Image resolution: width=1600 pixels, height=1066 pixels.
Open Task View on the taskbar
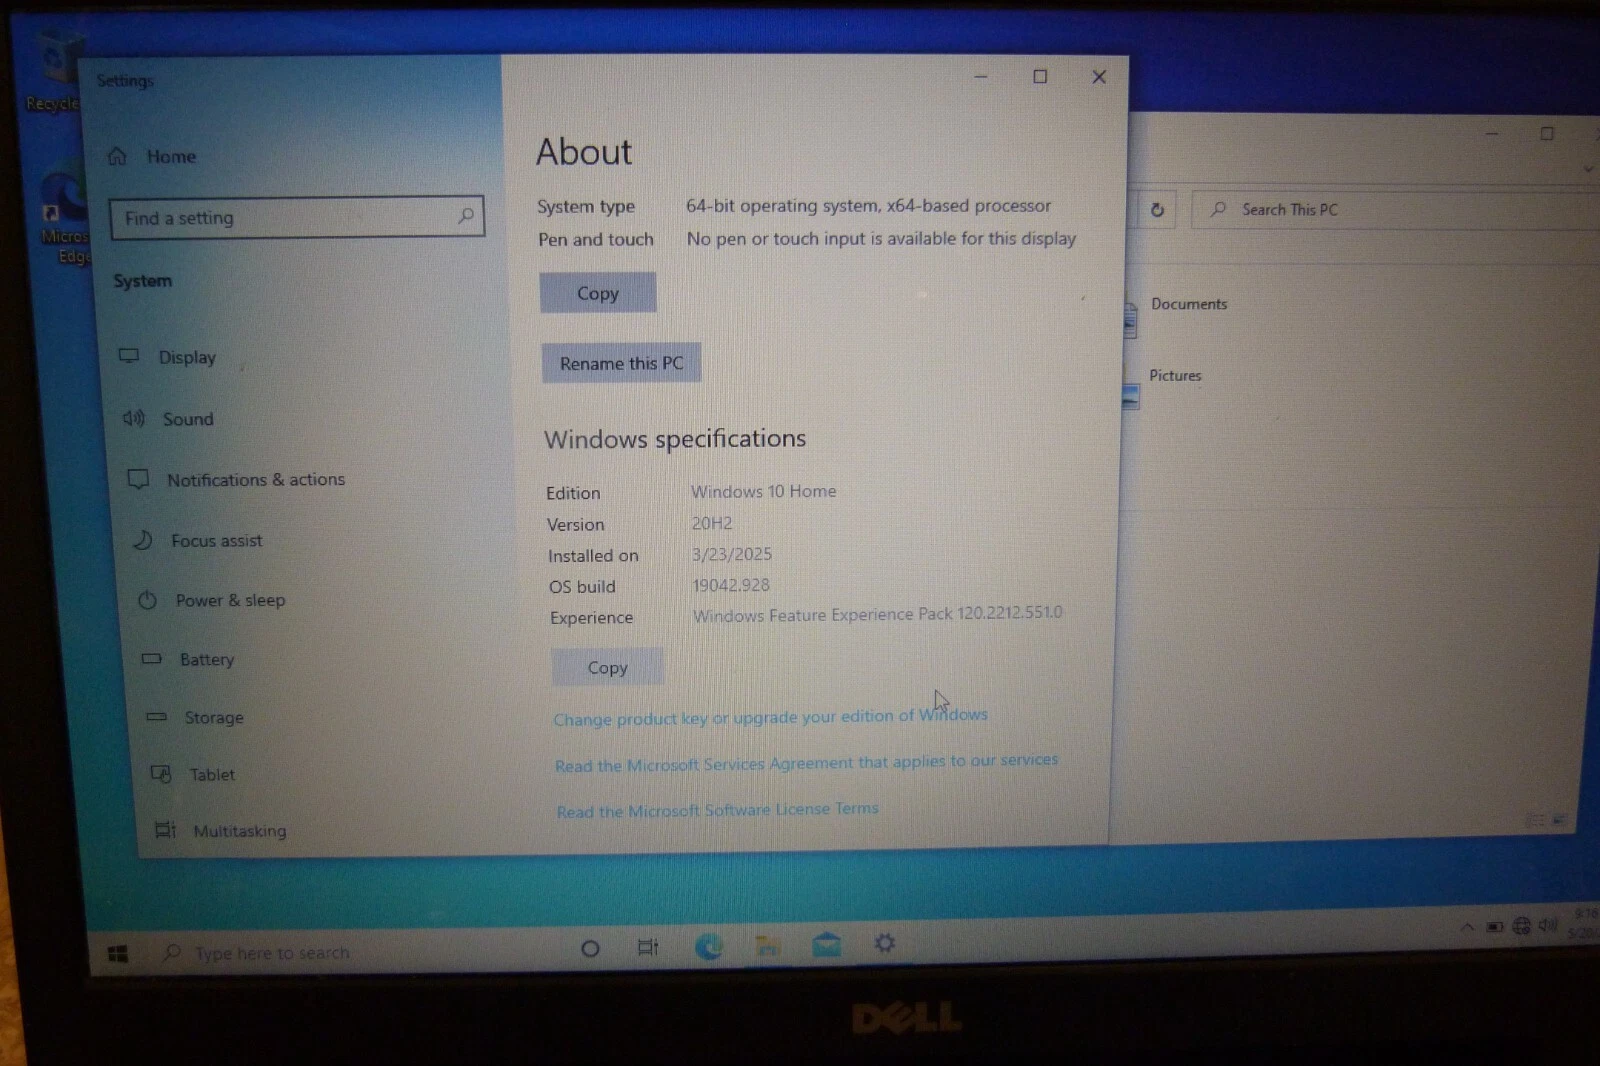(648, 947)
